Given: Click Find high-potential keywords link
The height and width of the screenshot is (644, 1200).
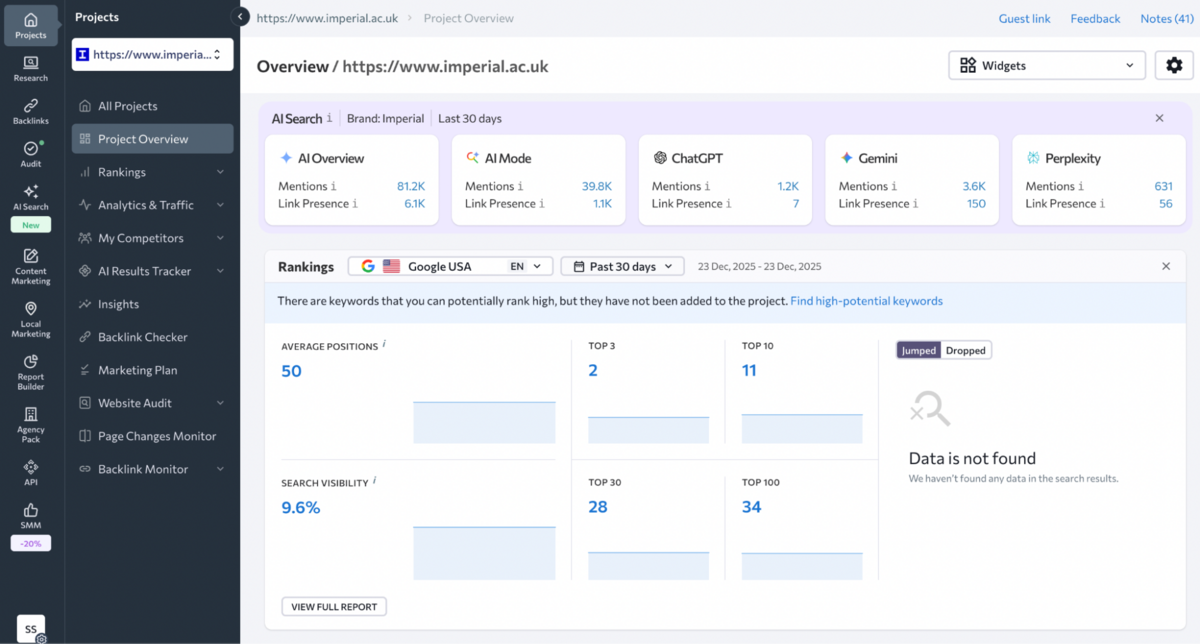Looking at the screenshot, I should pos(866,301).
